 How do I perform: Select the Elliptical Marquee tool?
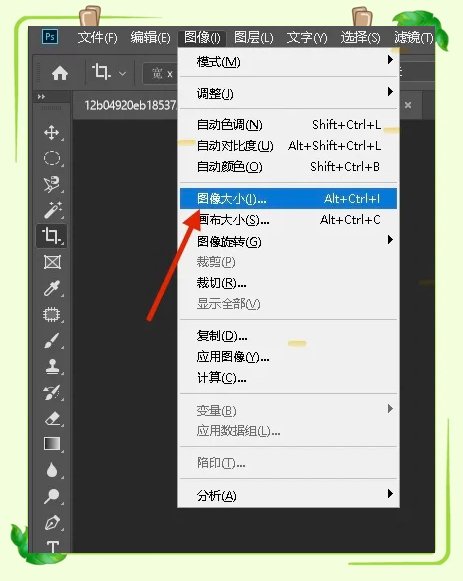tap(51, 158)
